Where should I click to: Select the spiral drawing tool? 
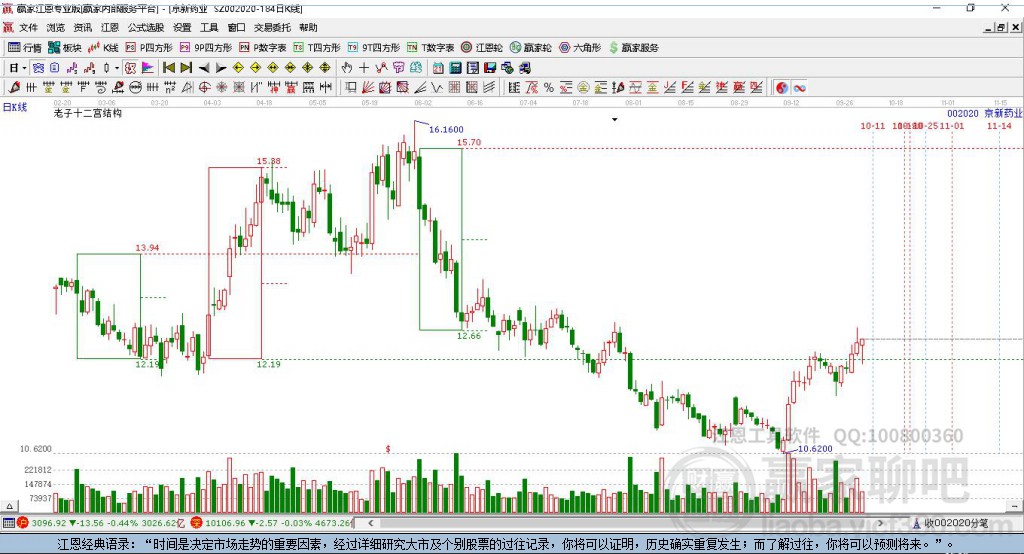click(101, 88)
